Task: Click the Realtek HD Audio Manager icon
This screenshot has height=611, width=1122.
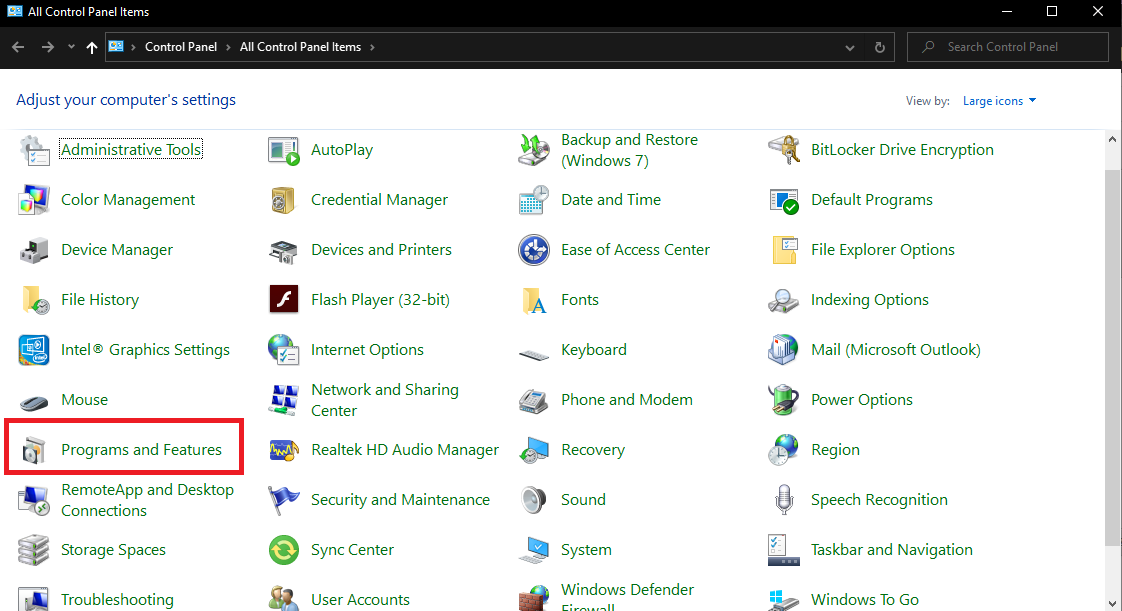Action: (x=284, y=450)
